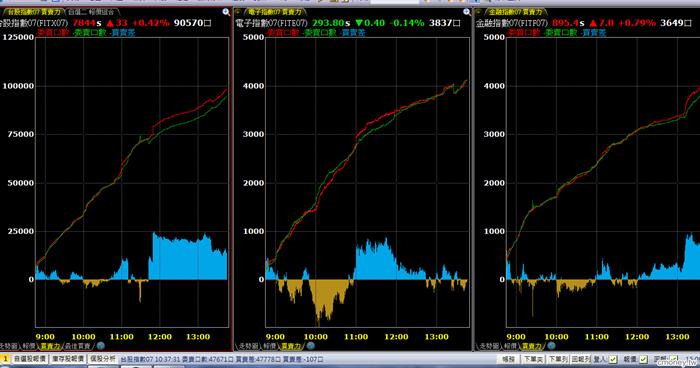Viewport: 700px width, 368px height.
Task: Click the globe icon under the 電子指數07 chart
Action: (311, 346)
